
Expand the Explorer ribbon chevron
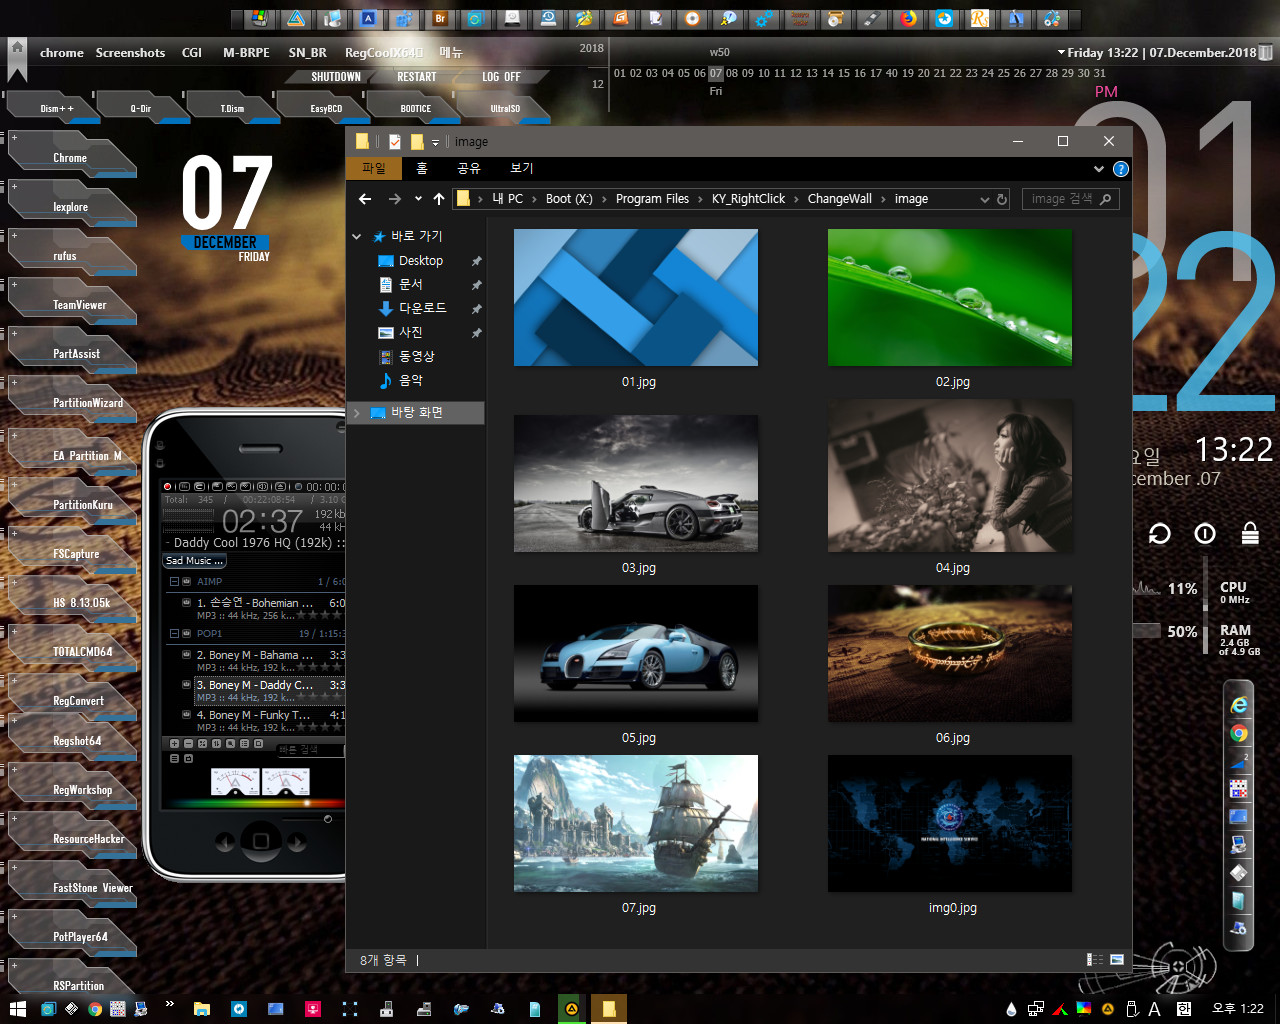pos(1099,168)
